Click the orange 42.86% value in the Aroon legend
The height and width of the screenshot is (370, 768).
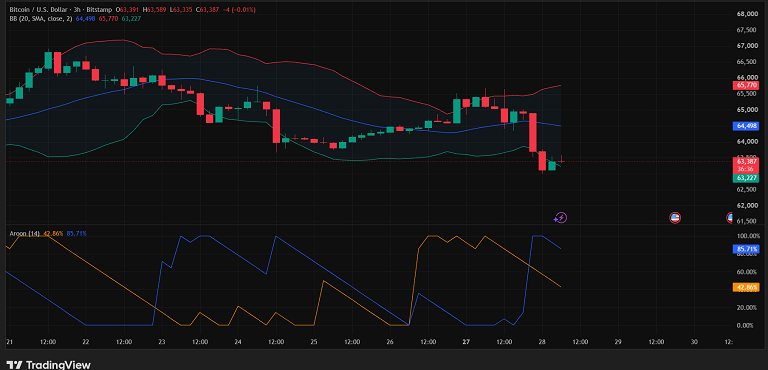pyautogui.click(x=53, y=233)
